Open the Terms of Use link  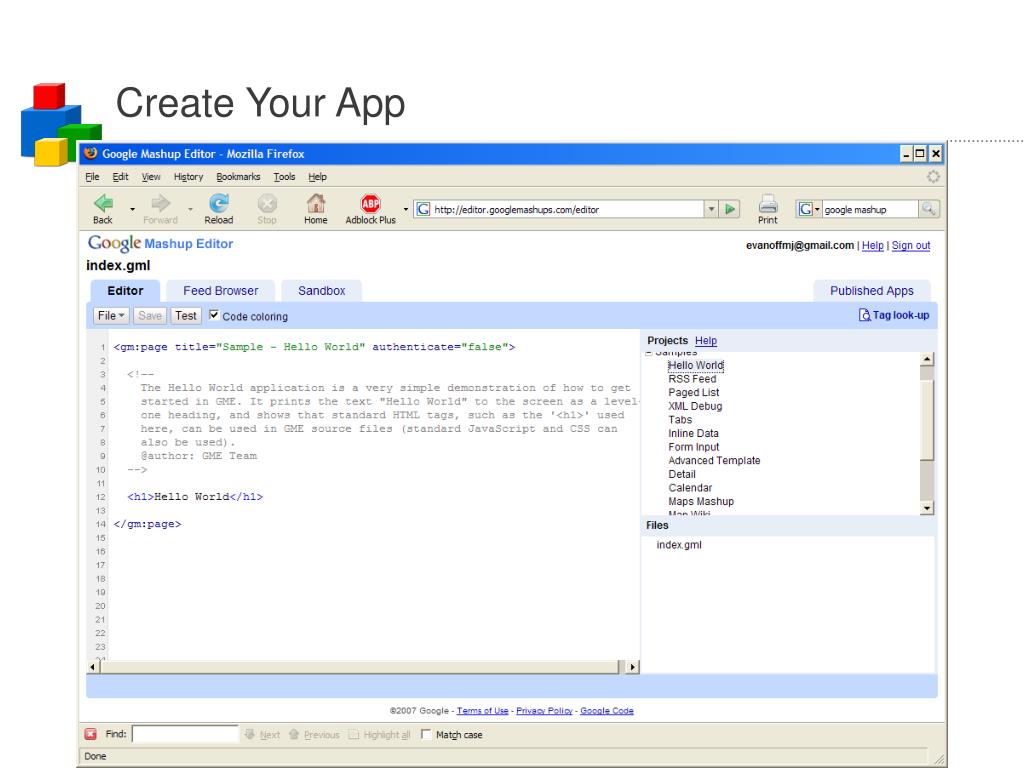coord(483,711)
